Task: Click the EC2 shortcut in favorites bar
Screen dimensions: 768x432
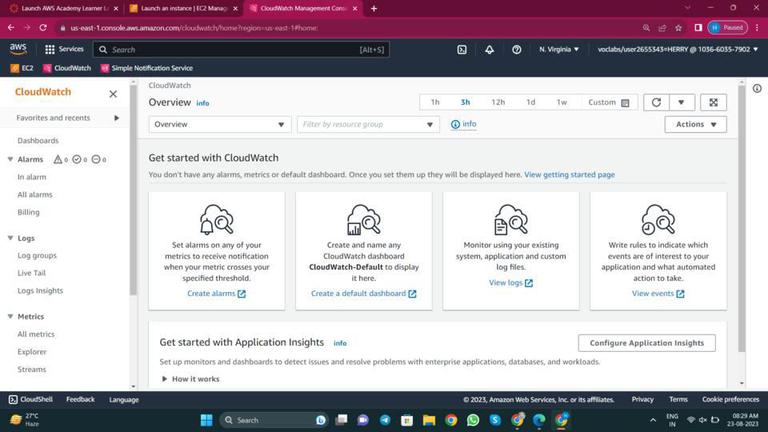Action: (22, 68)
